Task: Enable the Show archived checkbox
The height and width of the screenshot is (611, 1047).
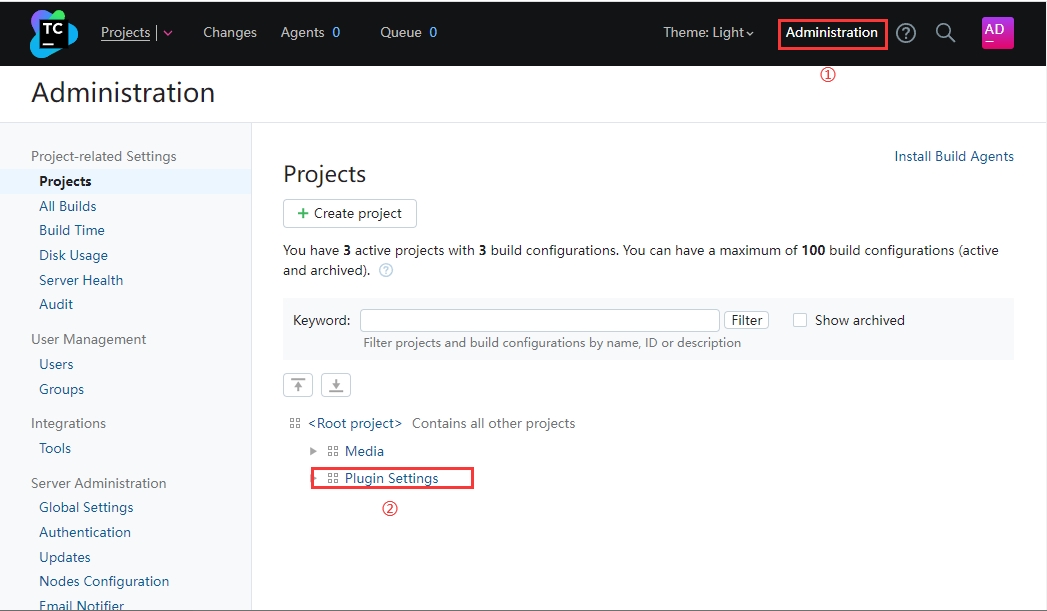Action: (x=800, y=320)
